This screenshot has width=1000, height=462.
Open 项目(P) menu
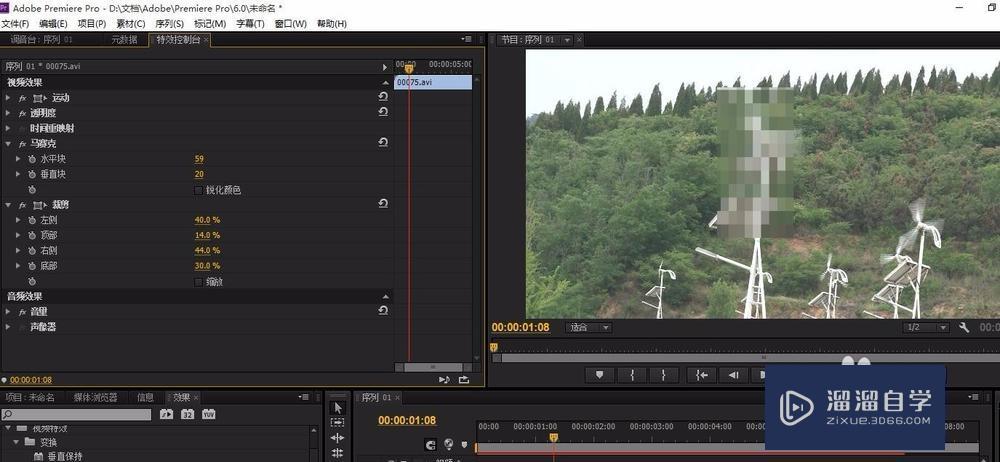[x=92, y=24]
